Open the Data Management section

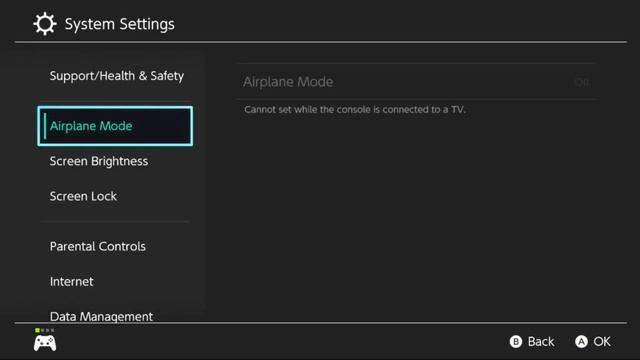[x=101, y=316]
